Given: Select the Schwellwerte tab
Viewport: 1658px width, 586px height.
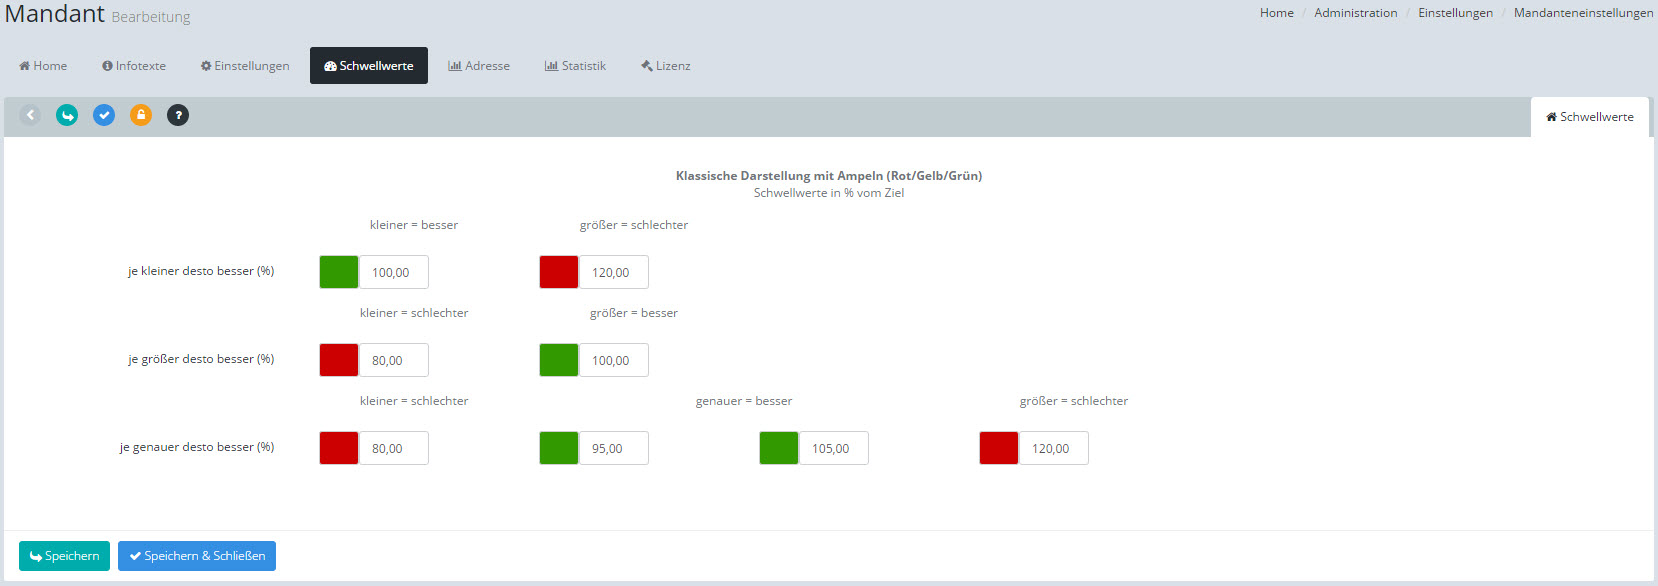Looking at the screenshot, I should pos(369,66).
